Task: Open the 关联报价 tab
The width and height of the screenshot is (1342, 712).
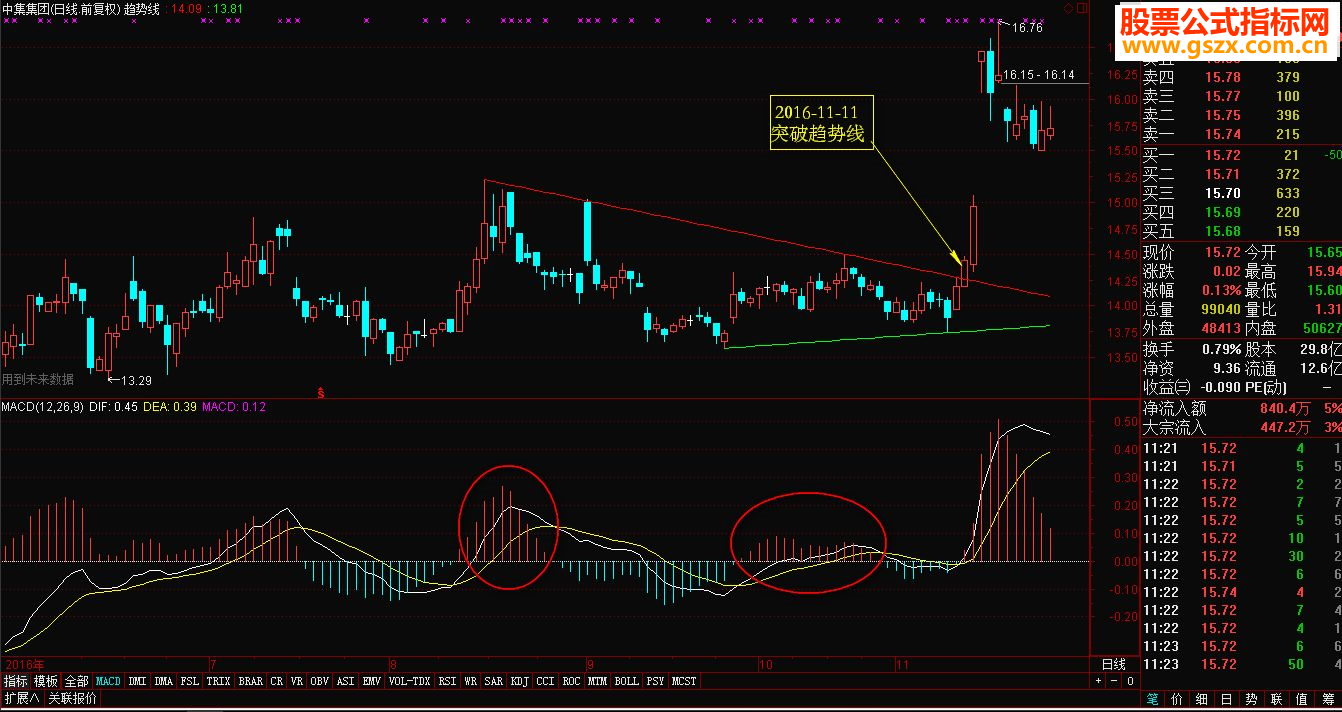Action: [x=72, y=698]
